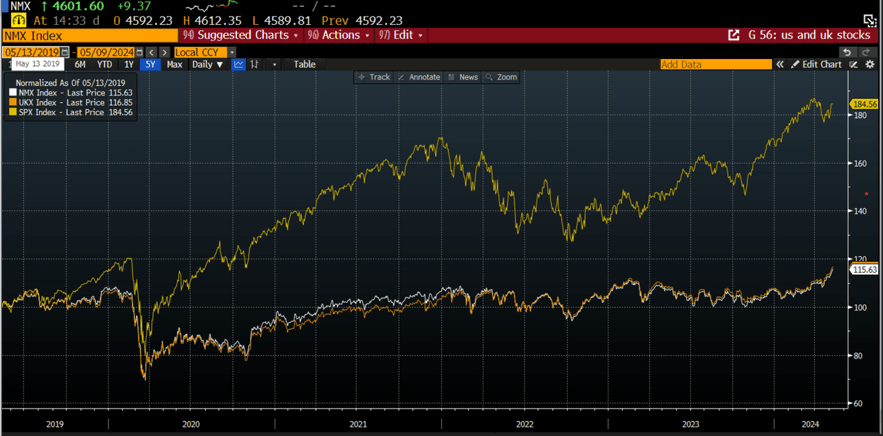Switch range to Max
Image resolution: width=883 pixels, height=436 pixels.
tap(175, 64)
